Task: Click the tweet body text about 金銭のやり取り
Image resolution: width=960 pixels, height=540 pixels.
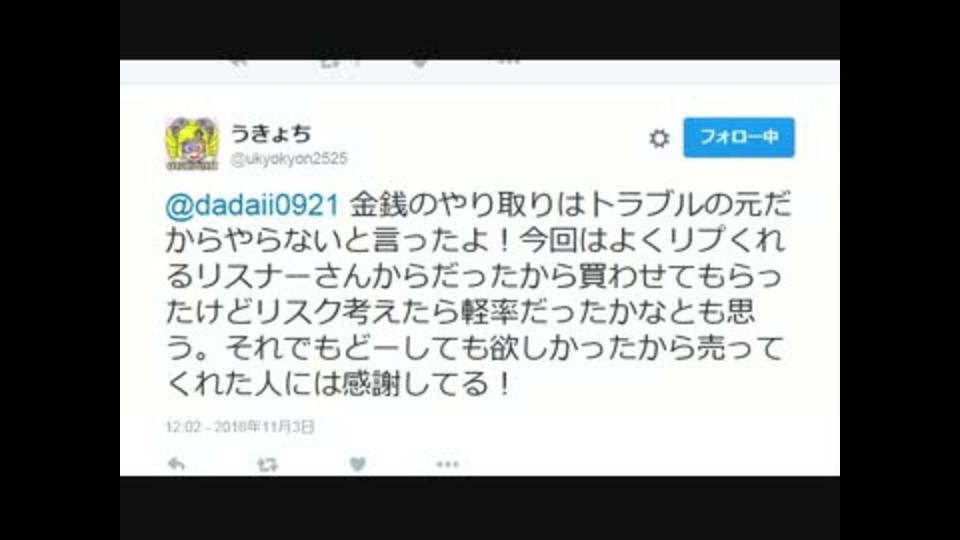Action: [x=478, y=294]
